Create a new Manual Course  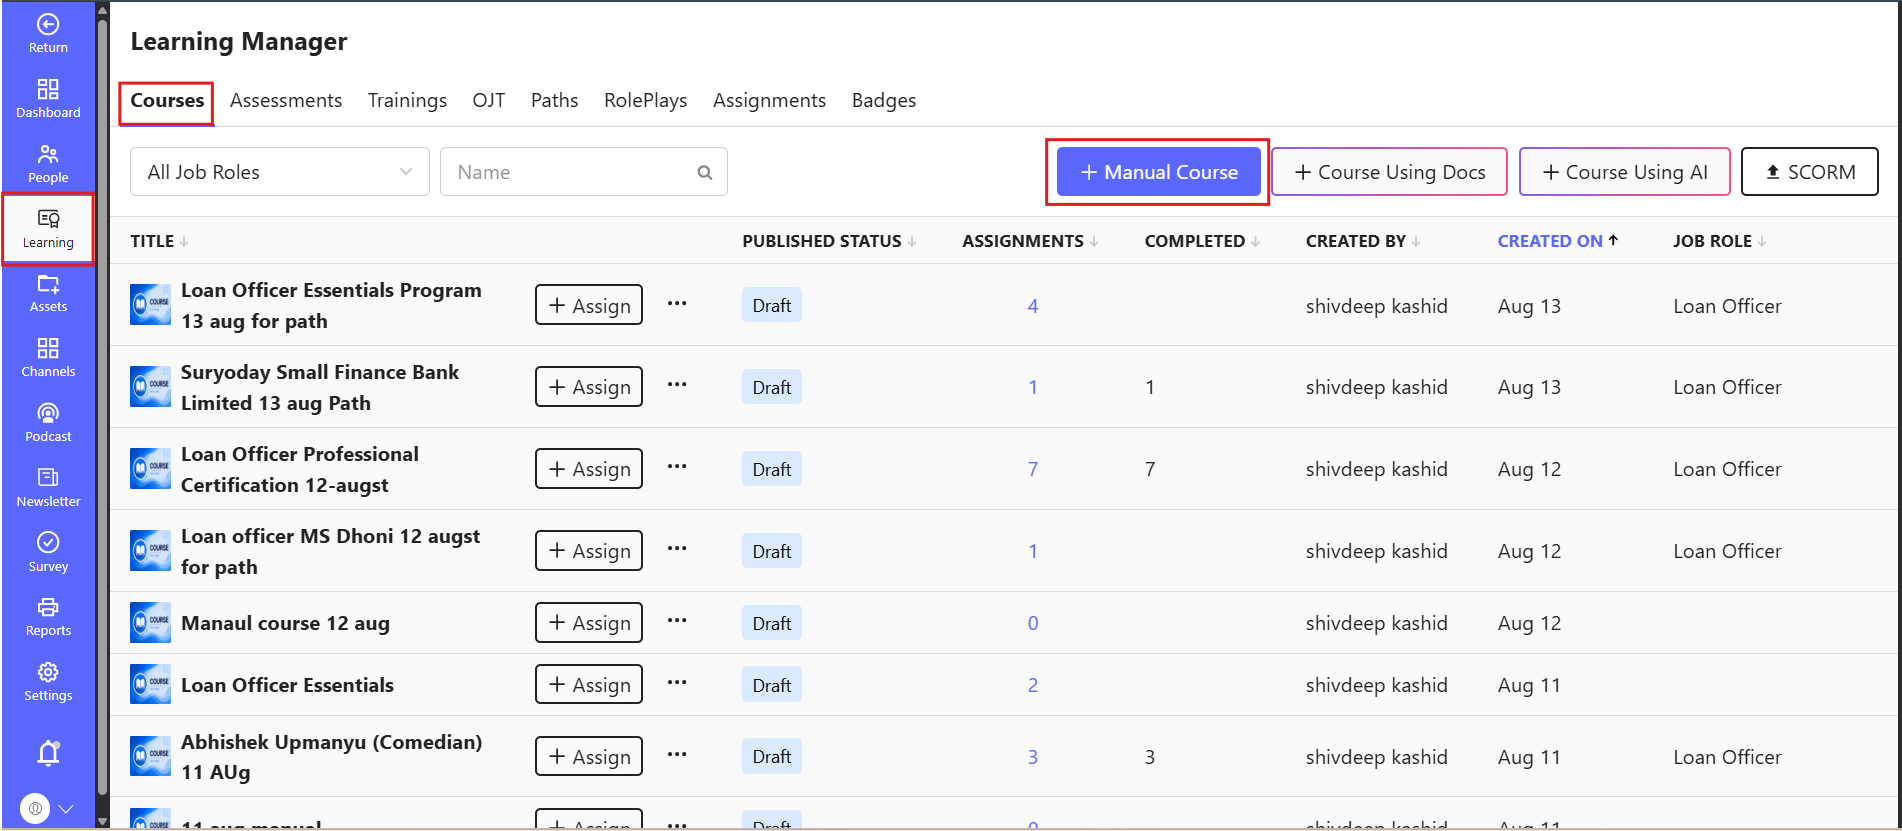1159,172
